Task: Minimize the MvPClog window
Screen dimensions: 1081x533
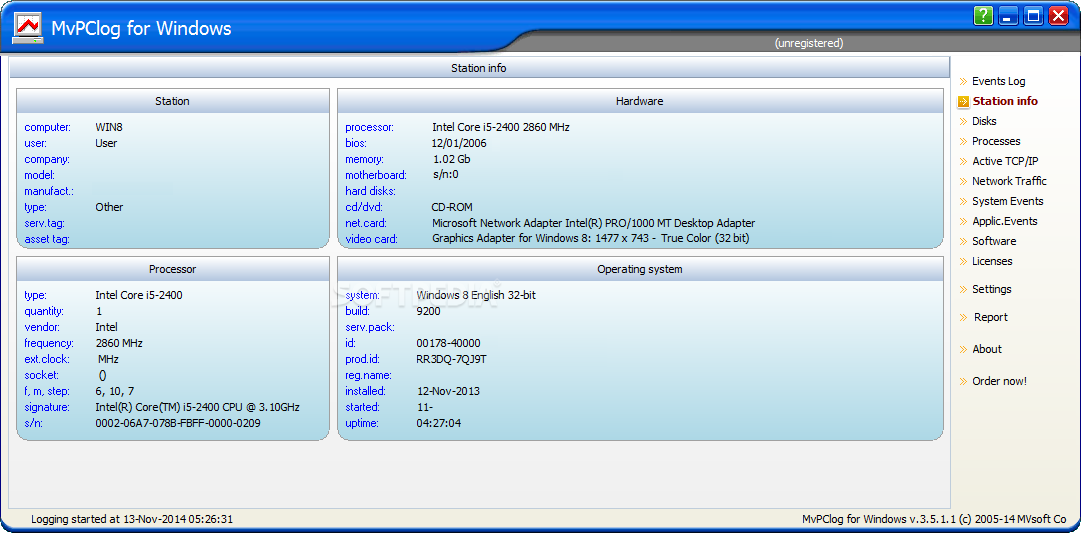Action: pos(1009,16)
